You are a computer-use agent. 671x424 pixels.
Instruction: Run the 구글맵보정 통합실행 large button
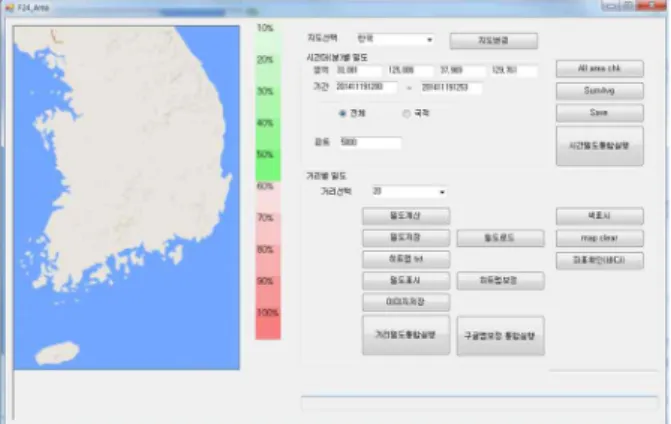click(x=500, y=336)
